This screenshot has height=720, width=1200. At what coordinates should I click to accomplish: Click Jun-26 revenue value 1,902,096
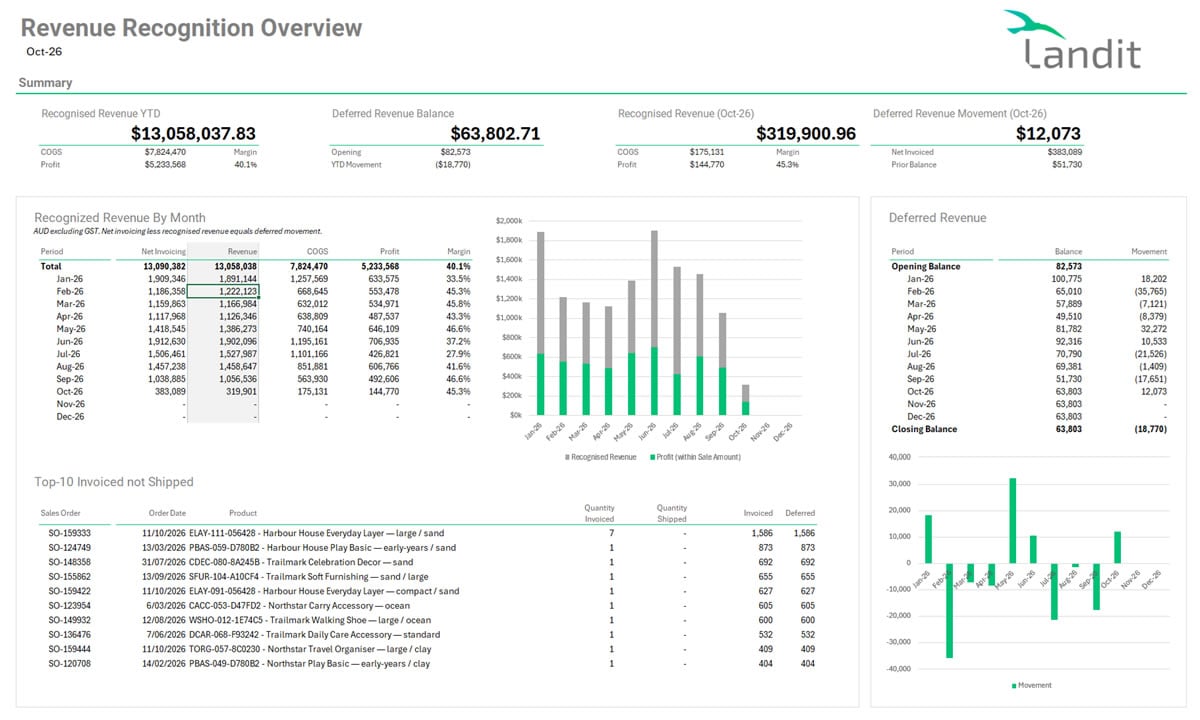tap(237, 341)
